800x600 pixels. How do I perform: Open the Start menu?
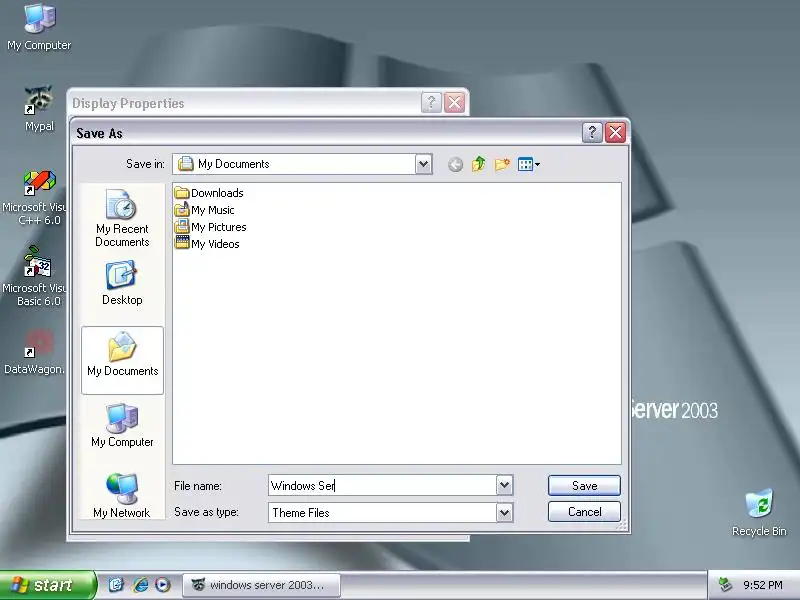[x=47, y=585]
